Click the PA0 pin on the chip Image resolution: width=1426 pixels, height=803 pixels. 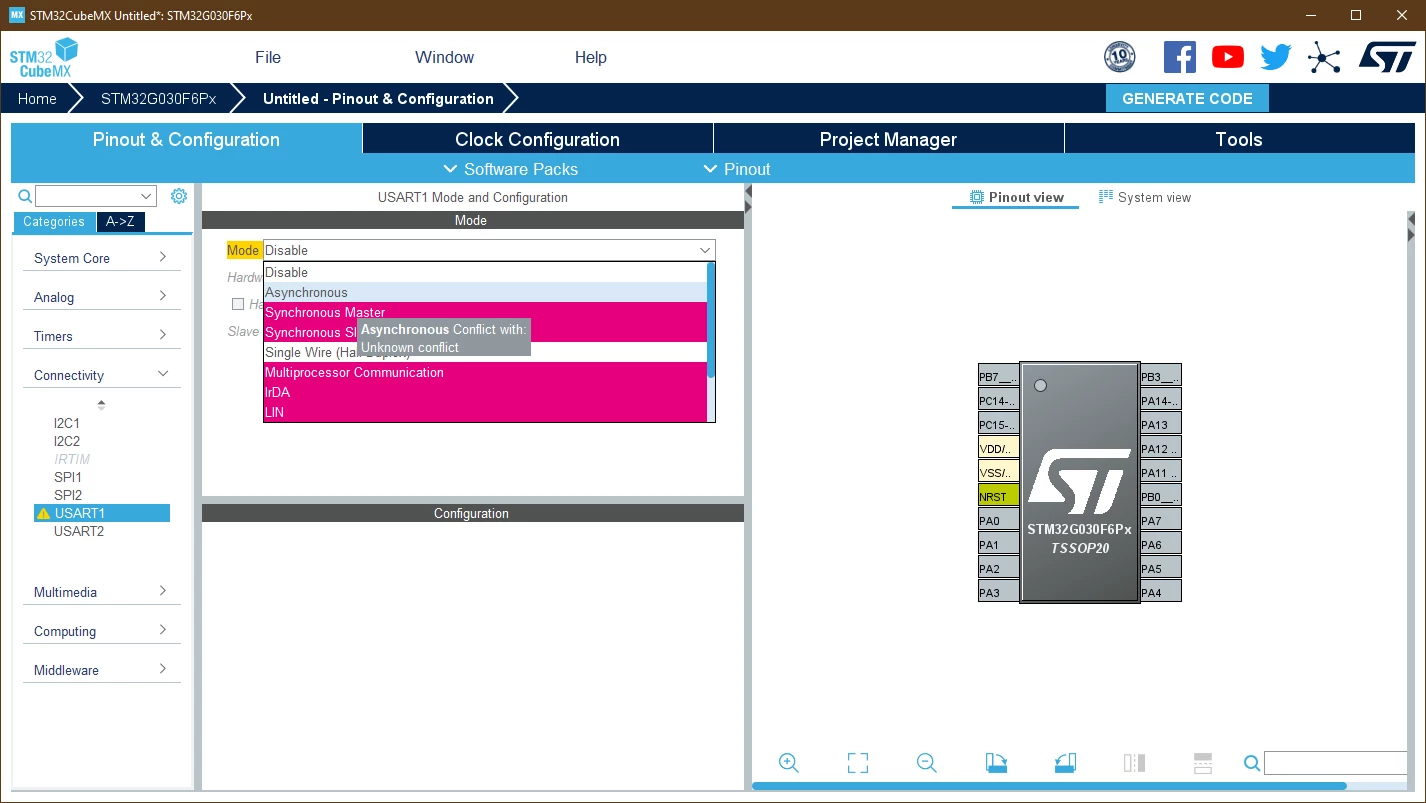click(999, 520)
